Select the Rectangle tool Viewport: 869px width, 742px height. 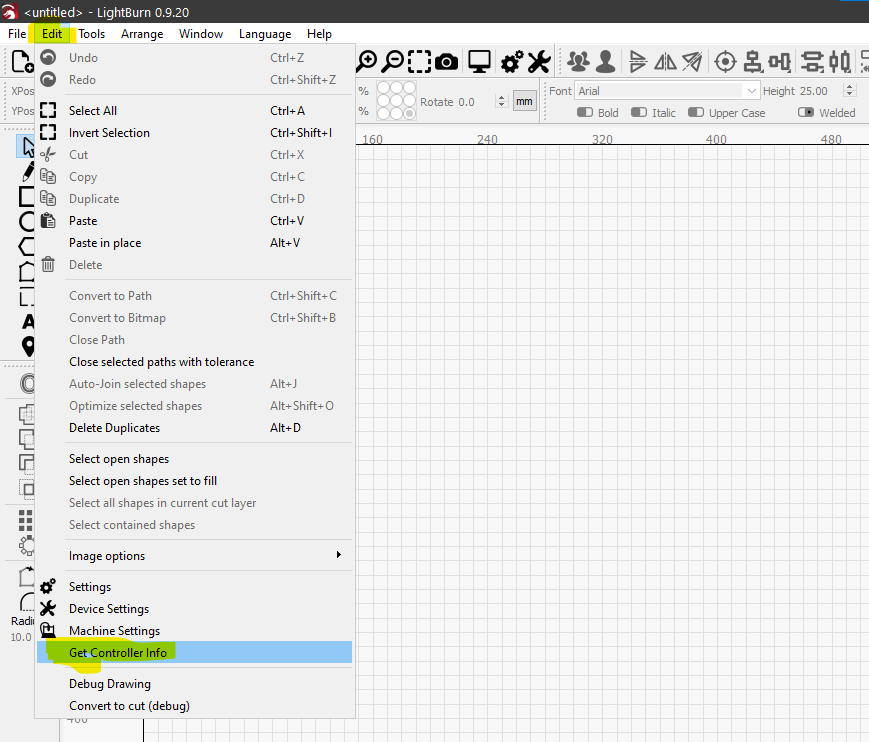pyautogui.click(x=27, y=196)
